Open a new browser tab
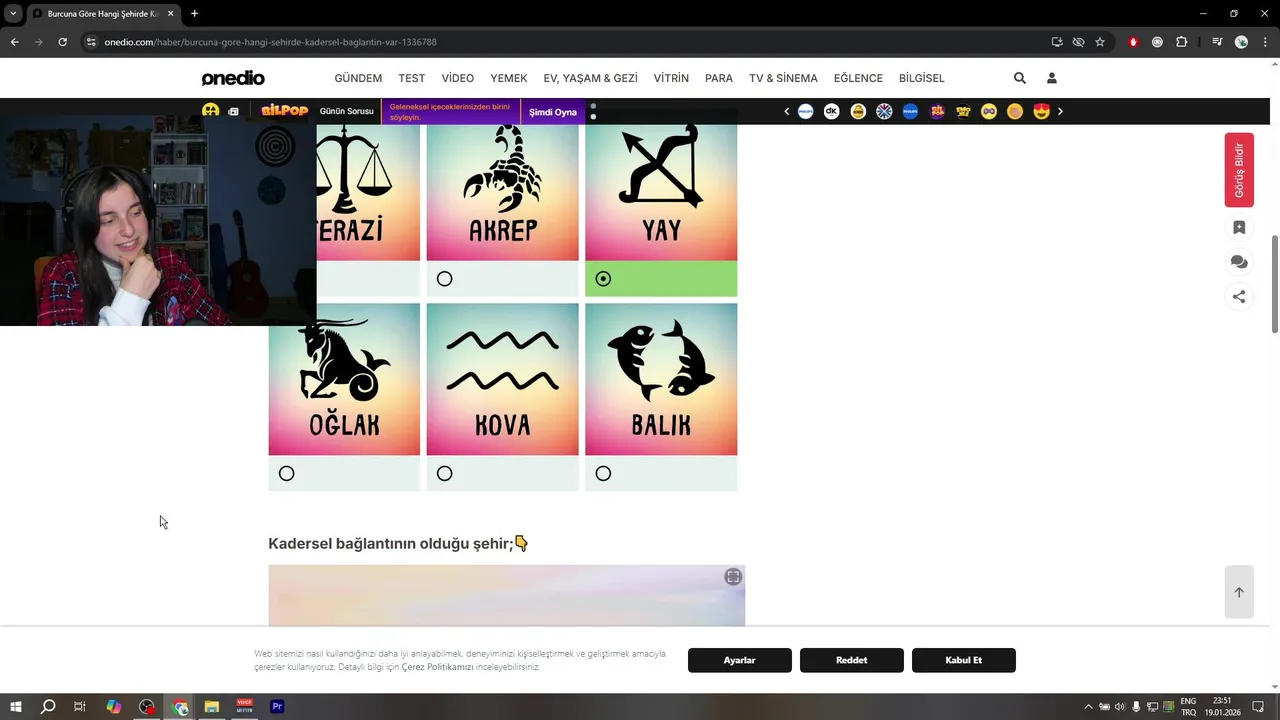The width and height of the screenshot is (1280, 720). (x=194, y=14)
